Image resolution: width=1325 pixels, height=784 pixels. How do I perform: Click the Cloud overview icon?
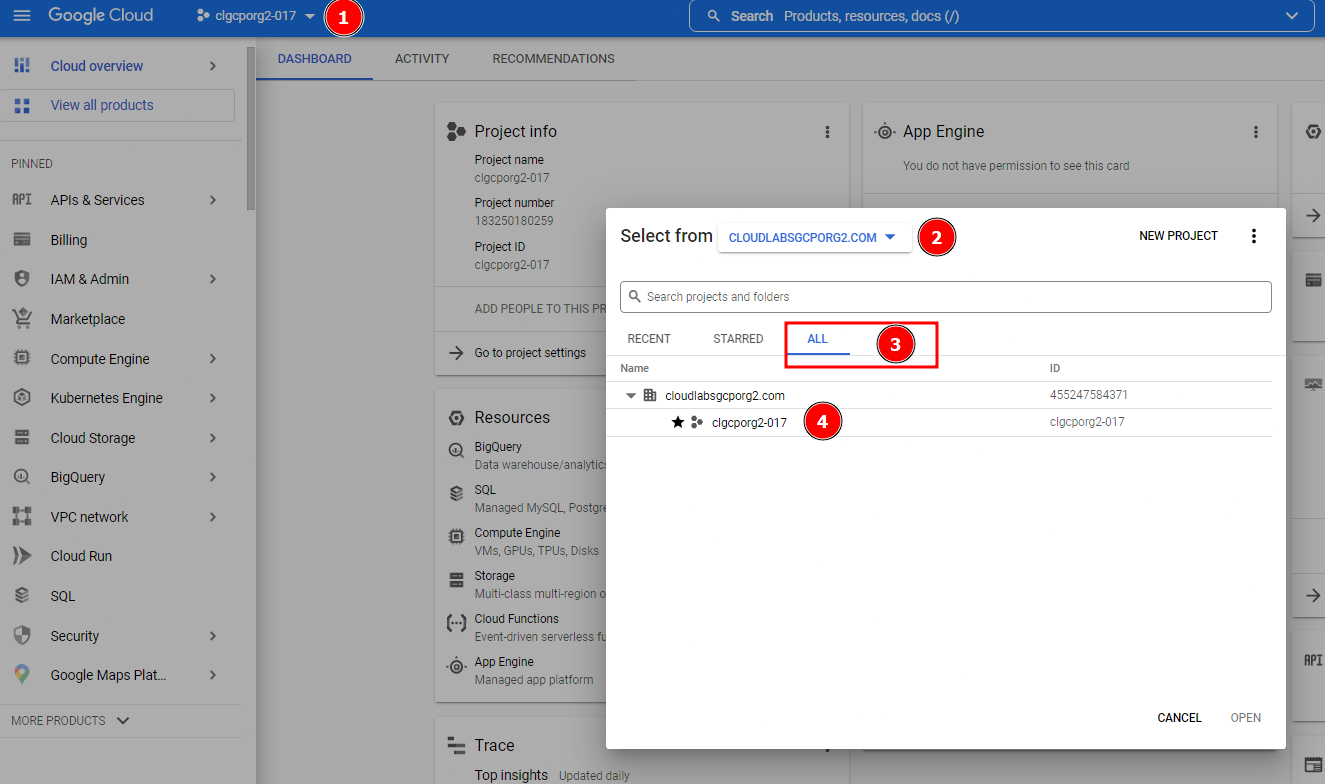point(22,66)
